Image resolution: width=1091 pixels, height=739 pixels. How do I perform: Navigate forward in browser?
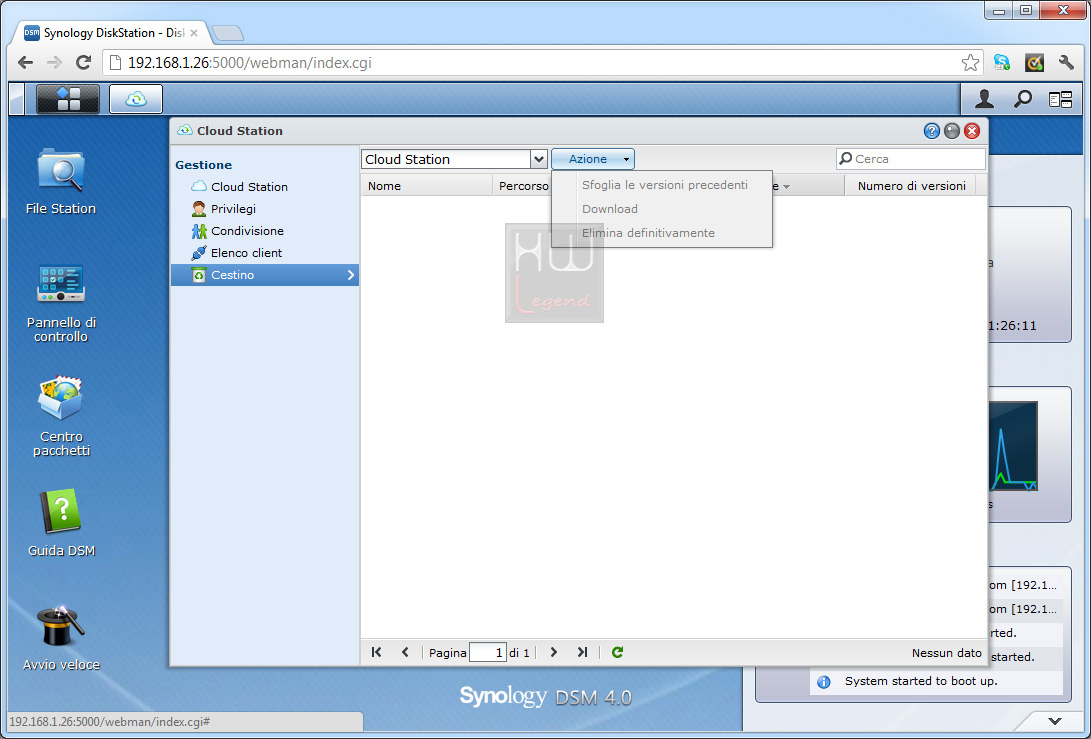(54, 63)
